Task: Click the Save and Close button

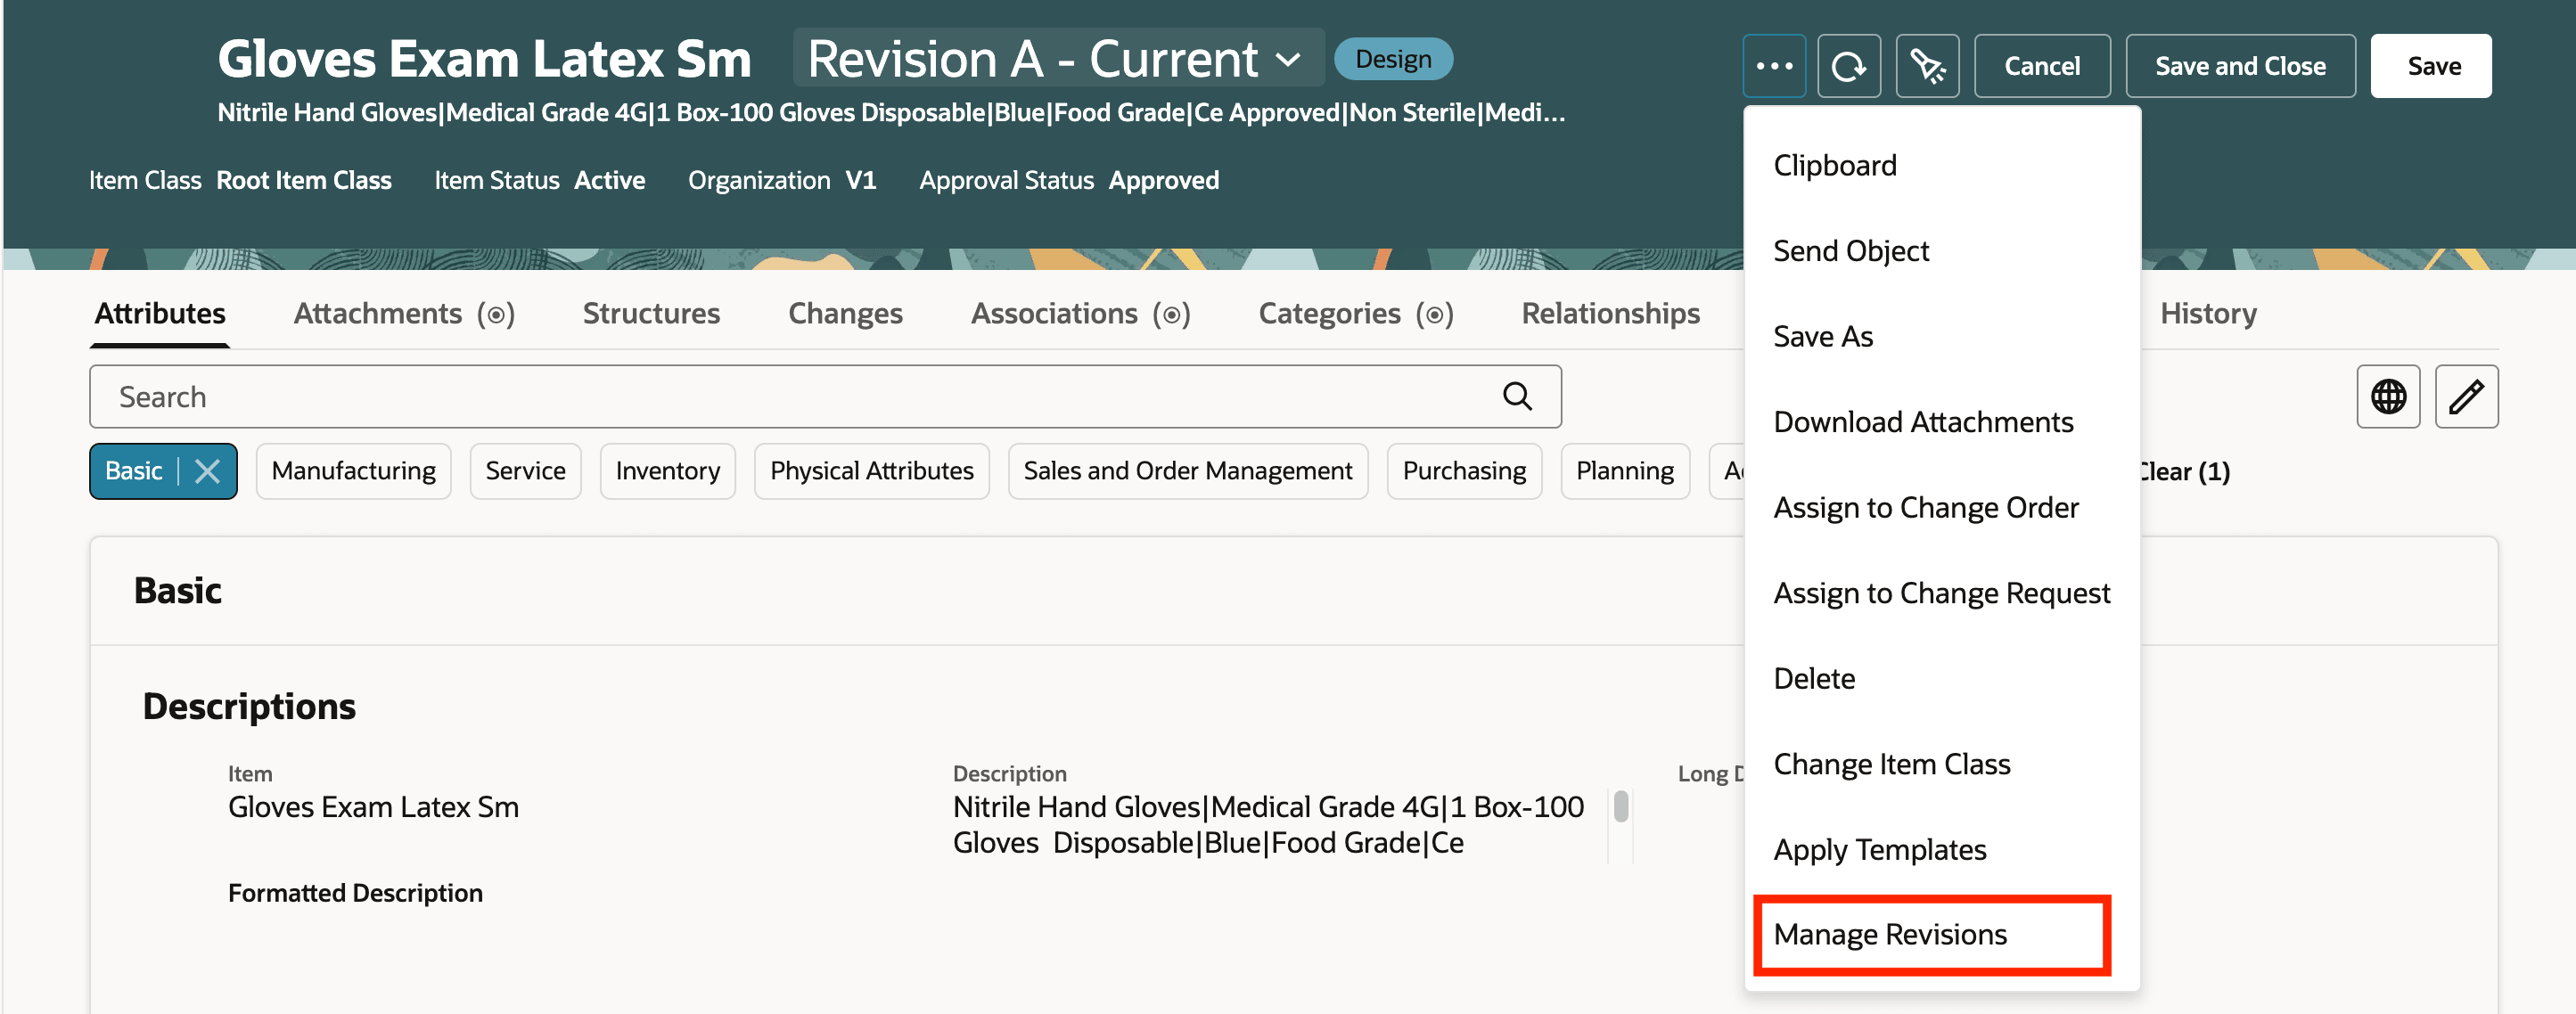Action: (2240, 65)
